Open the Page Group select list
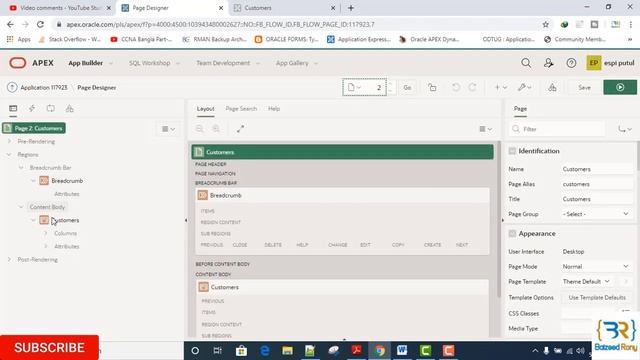640x360 pixels. pos(596,214)
